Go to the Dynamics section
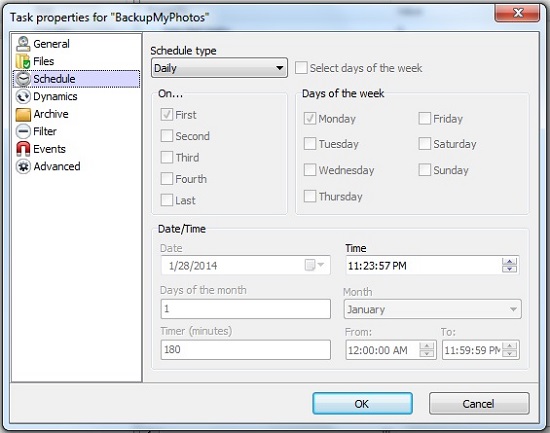 55,96
